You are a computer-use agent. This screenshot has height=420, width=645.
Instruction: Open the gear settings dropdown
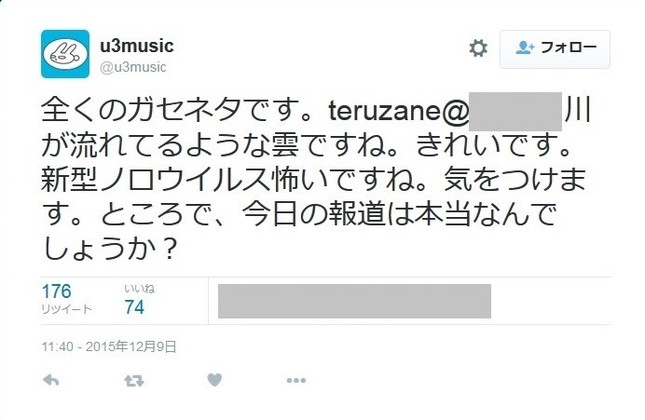[478, 48]
